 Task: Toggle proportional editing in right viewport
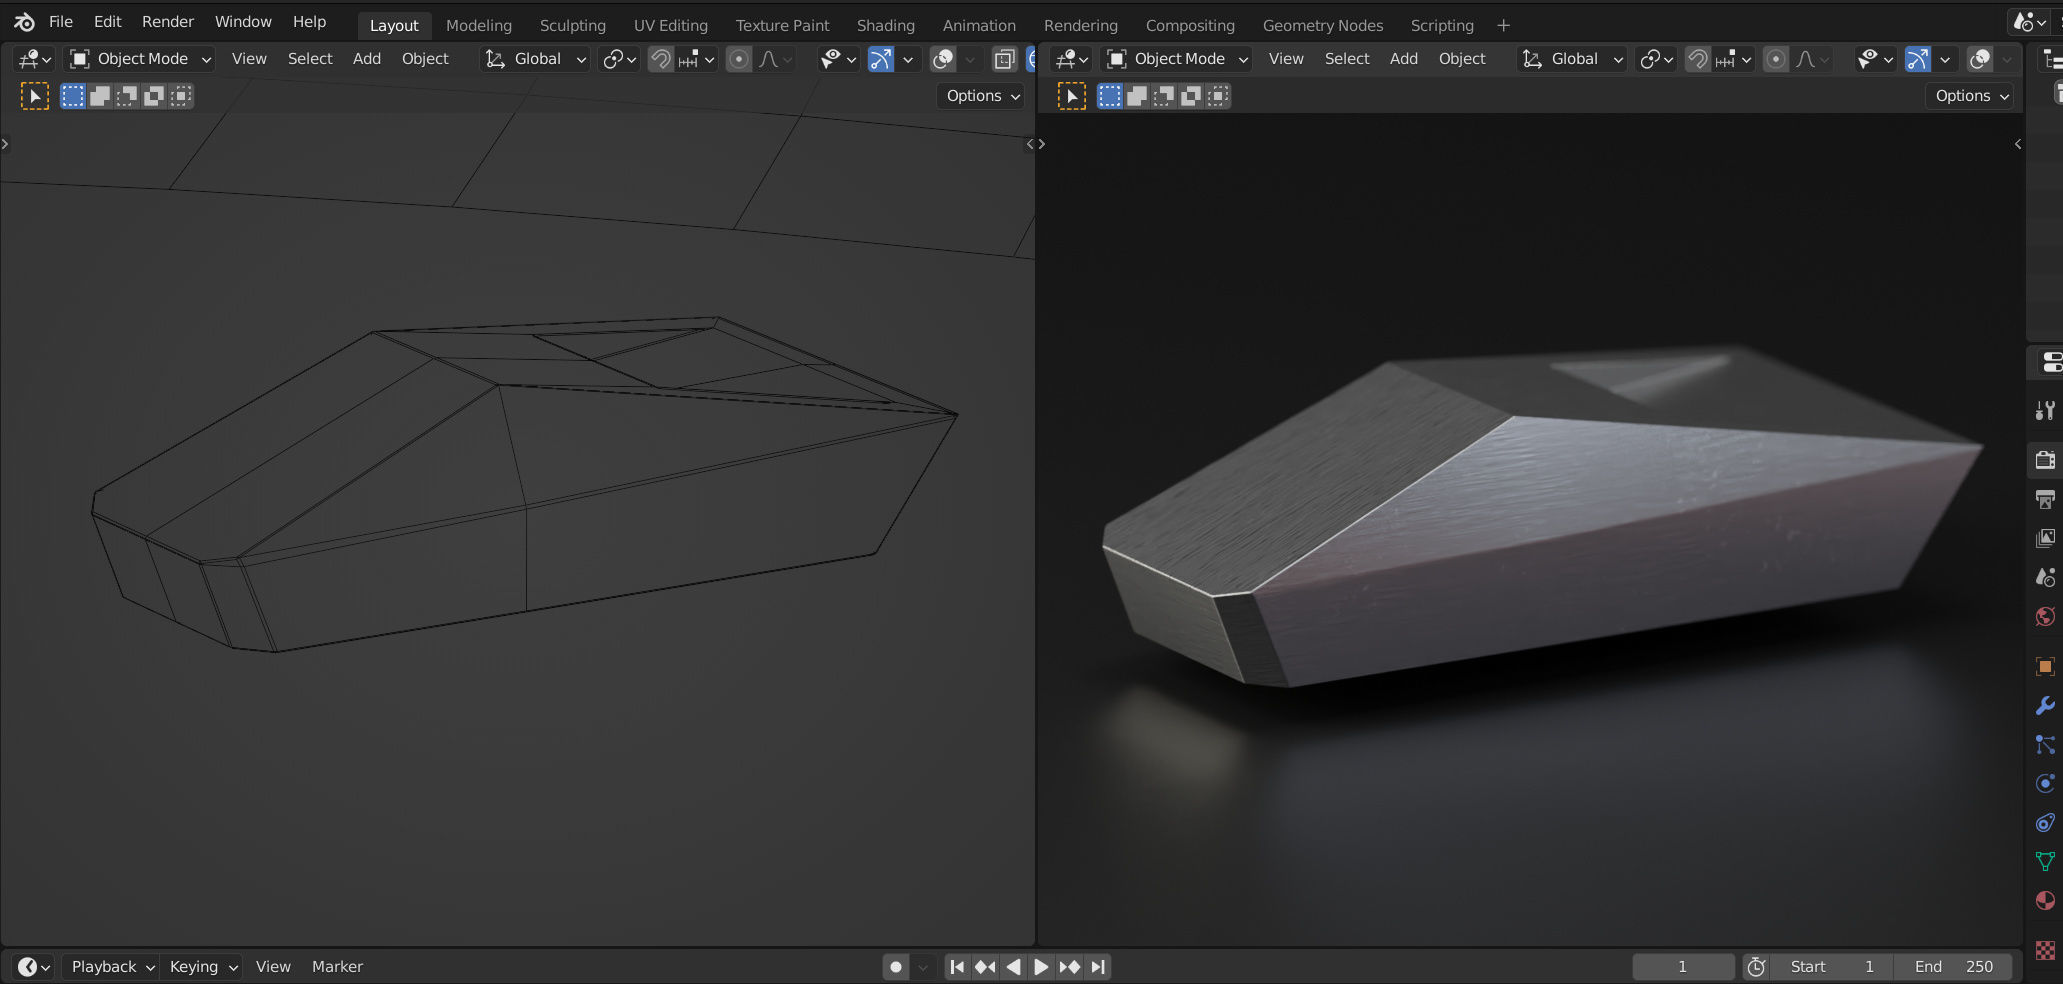click(x=1775, y=59)
